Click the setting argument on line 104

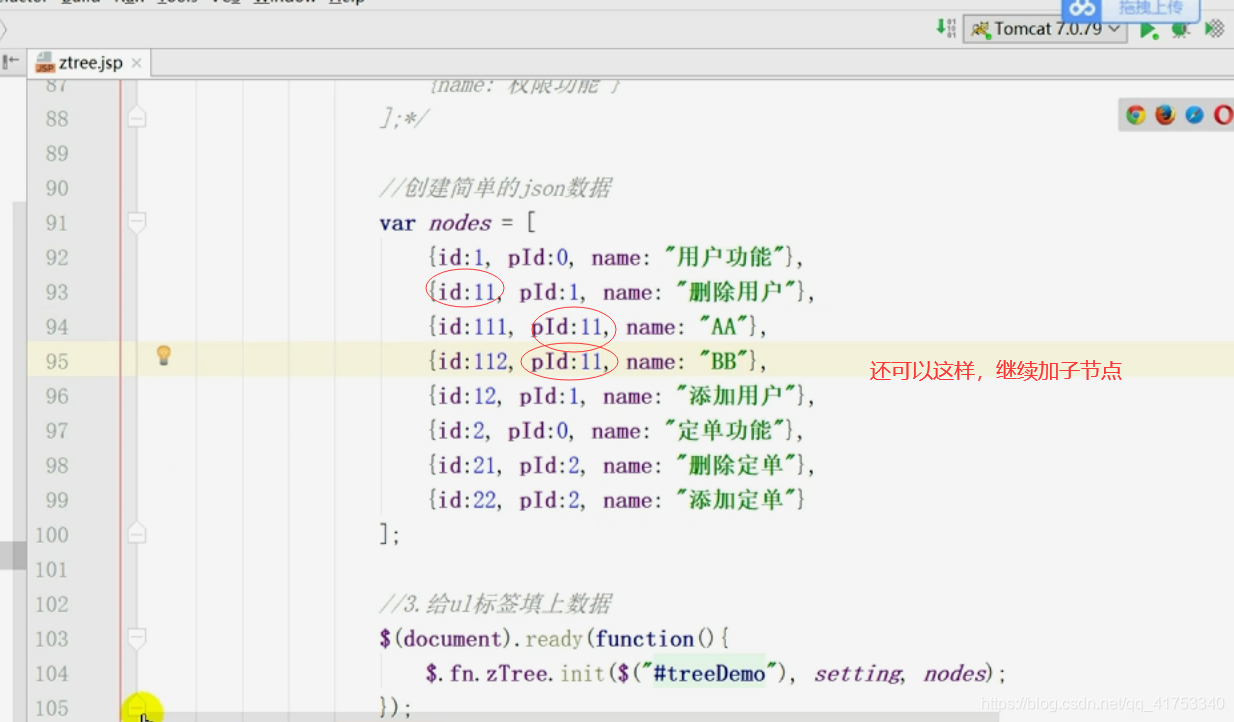[x=856, y=674]
